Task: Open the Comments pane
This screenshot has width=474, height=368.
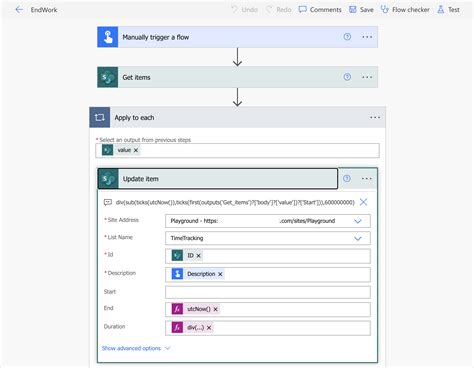Action: click(320, 10)
